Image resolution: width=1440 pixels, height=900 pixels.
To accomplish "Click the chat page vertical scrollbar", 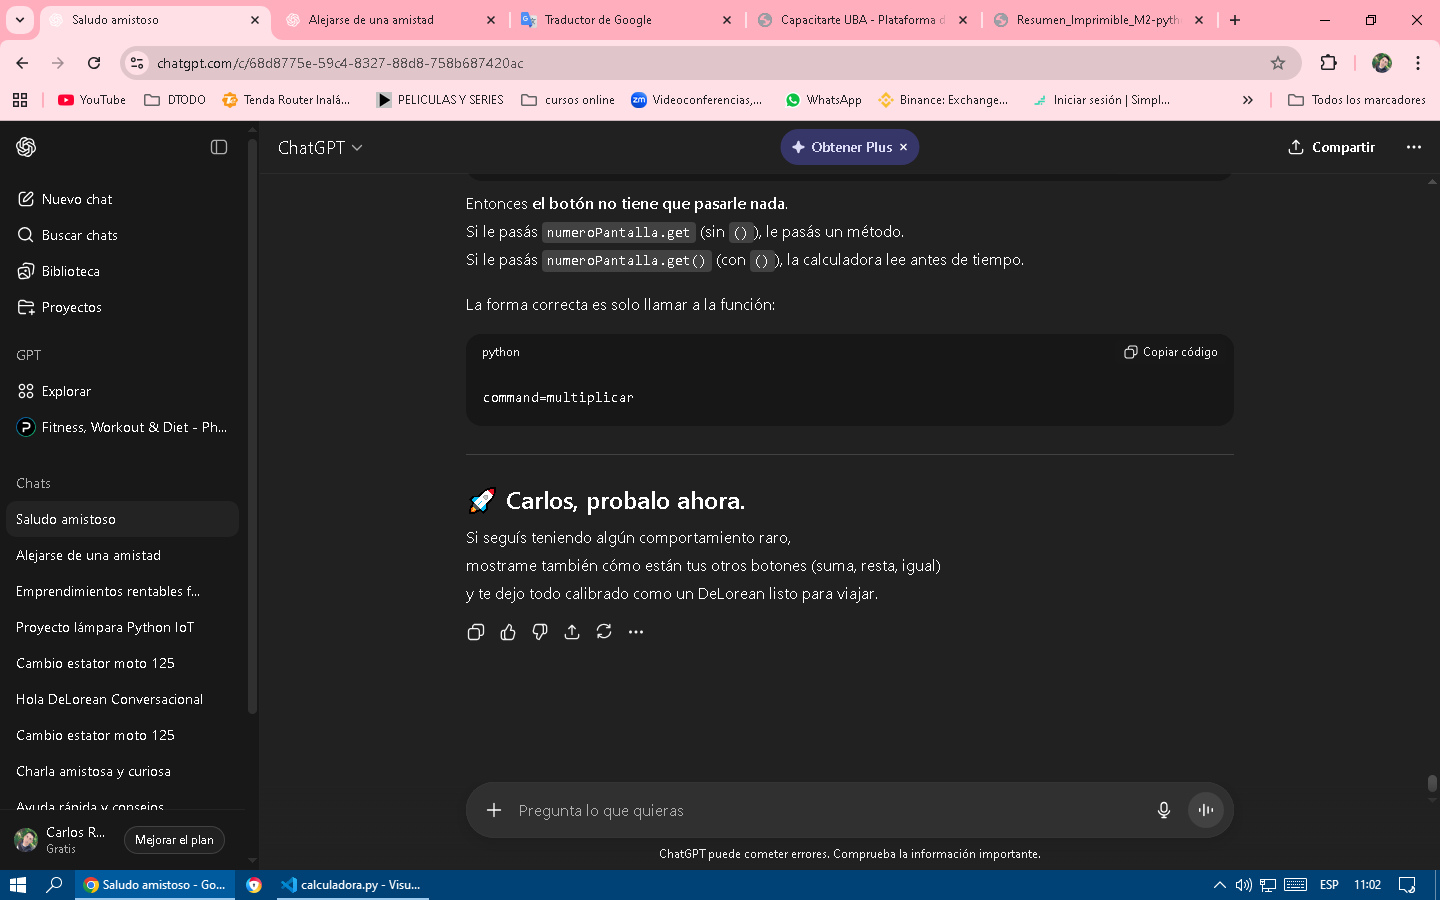I will pyautogui.click(x=1432, y=782).
